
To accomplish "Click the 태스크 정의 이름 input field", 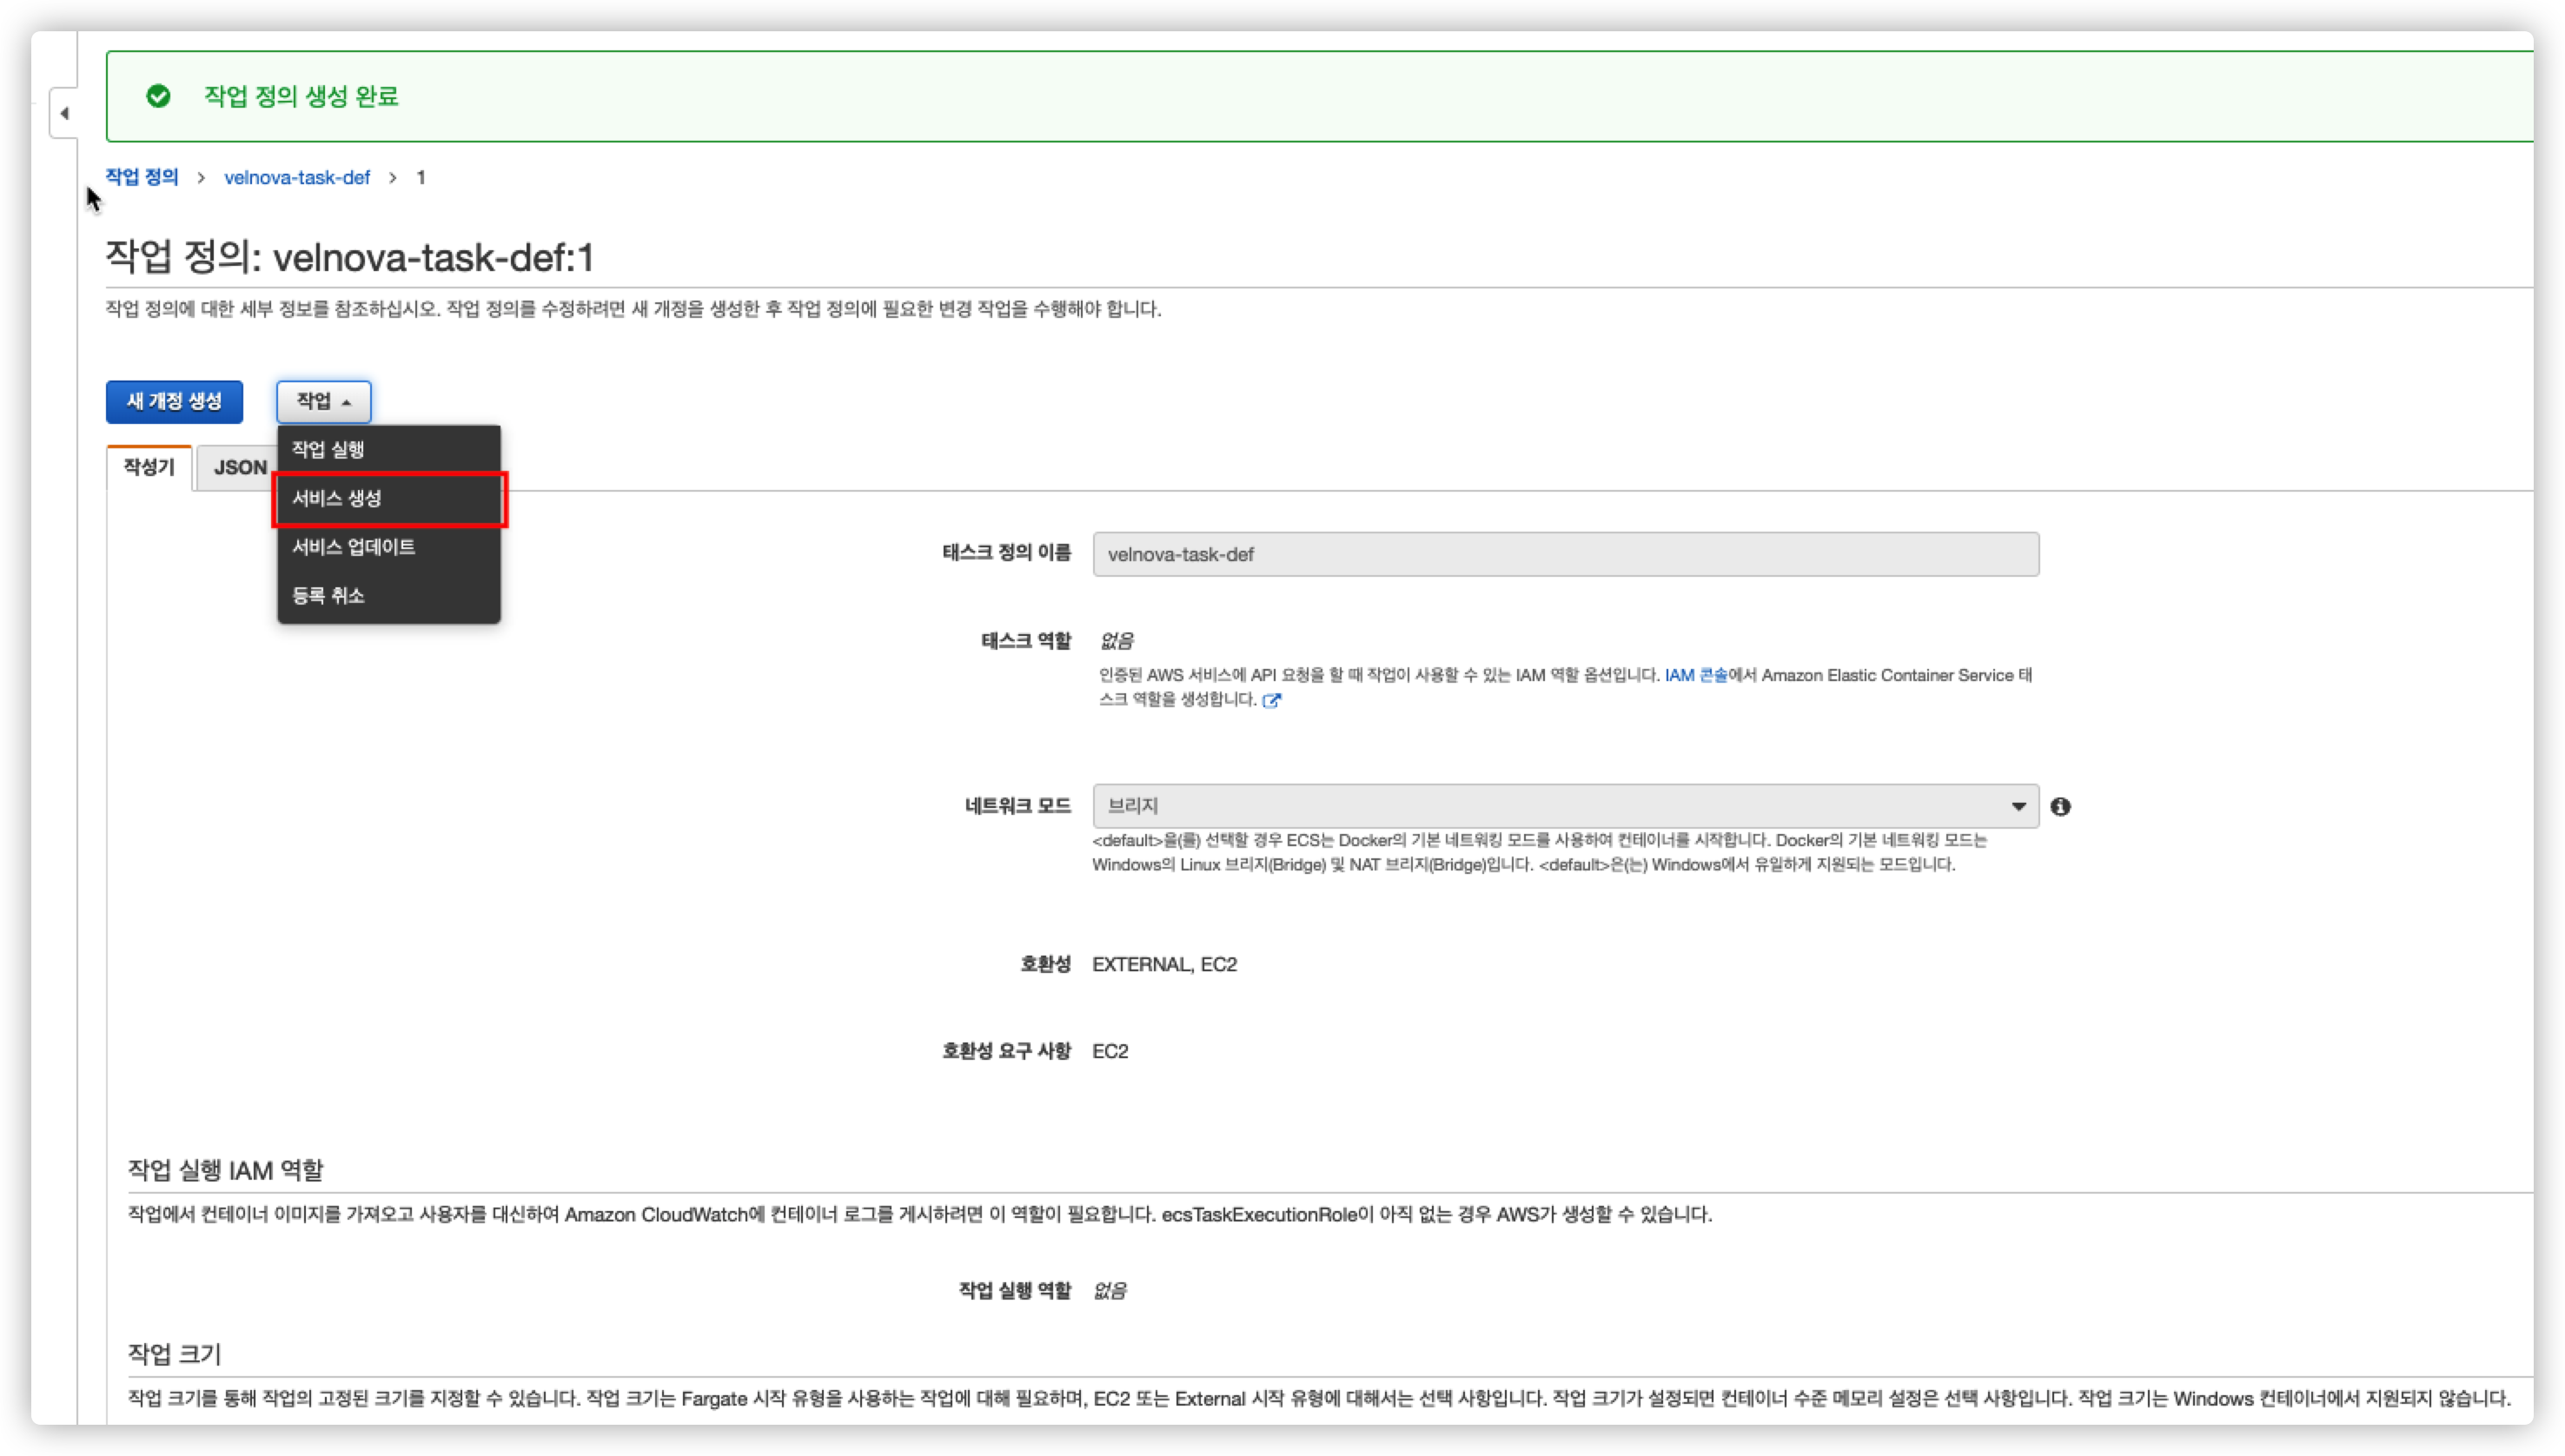I will coord(1565,554).
